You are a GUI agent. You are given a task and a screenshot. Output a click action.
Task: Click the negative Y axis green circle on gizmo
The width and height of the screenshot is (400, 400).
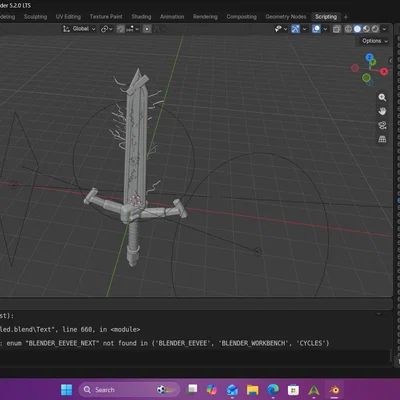(x=366, y=78)
